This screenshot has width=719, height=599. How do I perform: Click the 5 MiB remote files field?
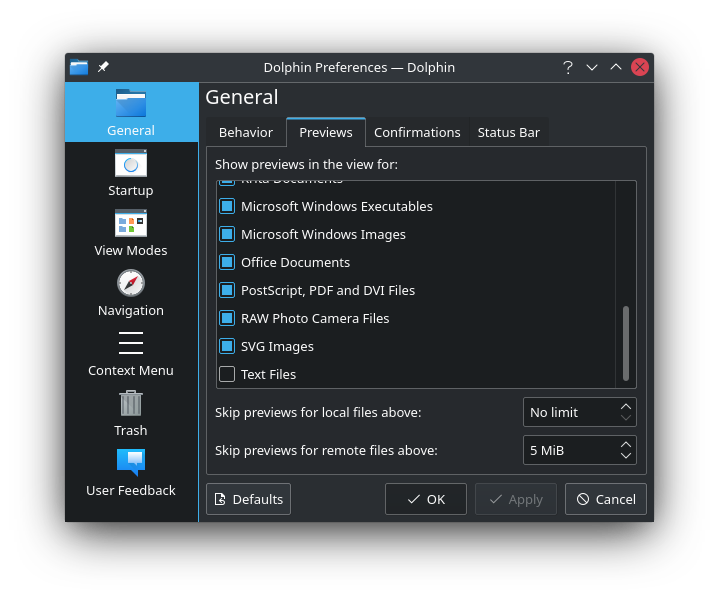coord(580,450)
